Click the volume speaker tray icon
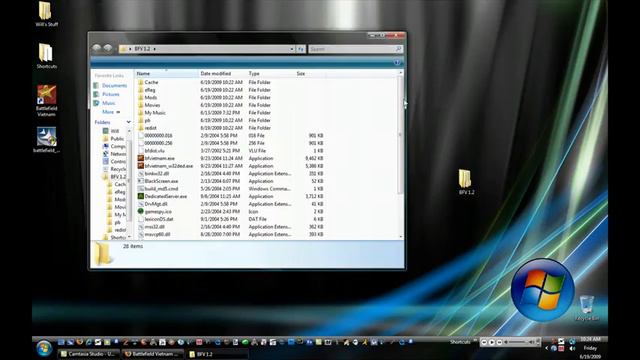Image resolution: width=640 pixels, height=360 pixels. coord(572,349)
